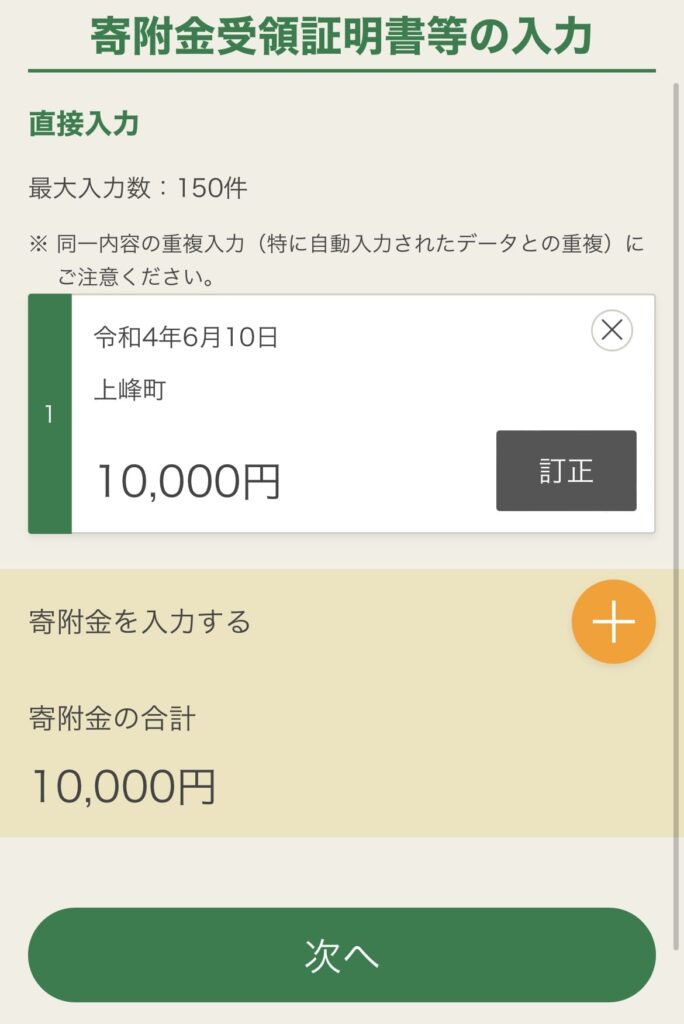
Task: Tap the orange plus icon to add a donation
Action: coord(613,622)
